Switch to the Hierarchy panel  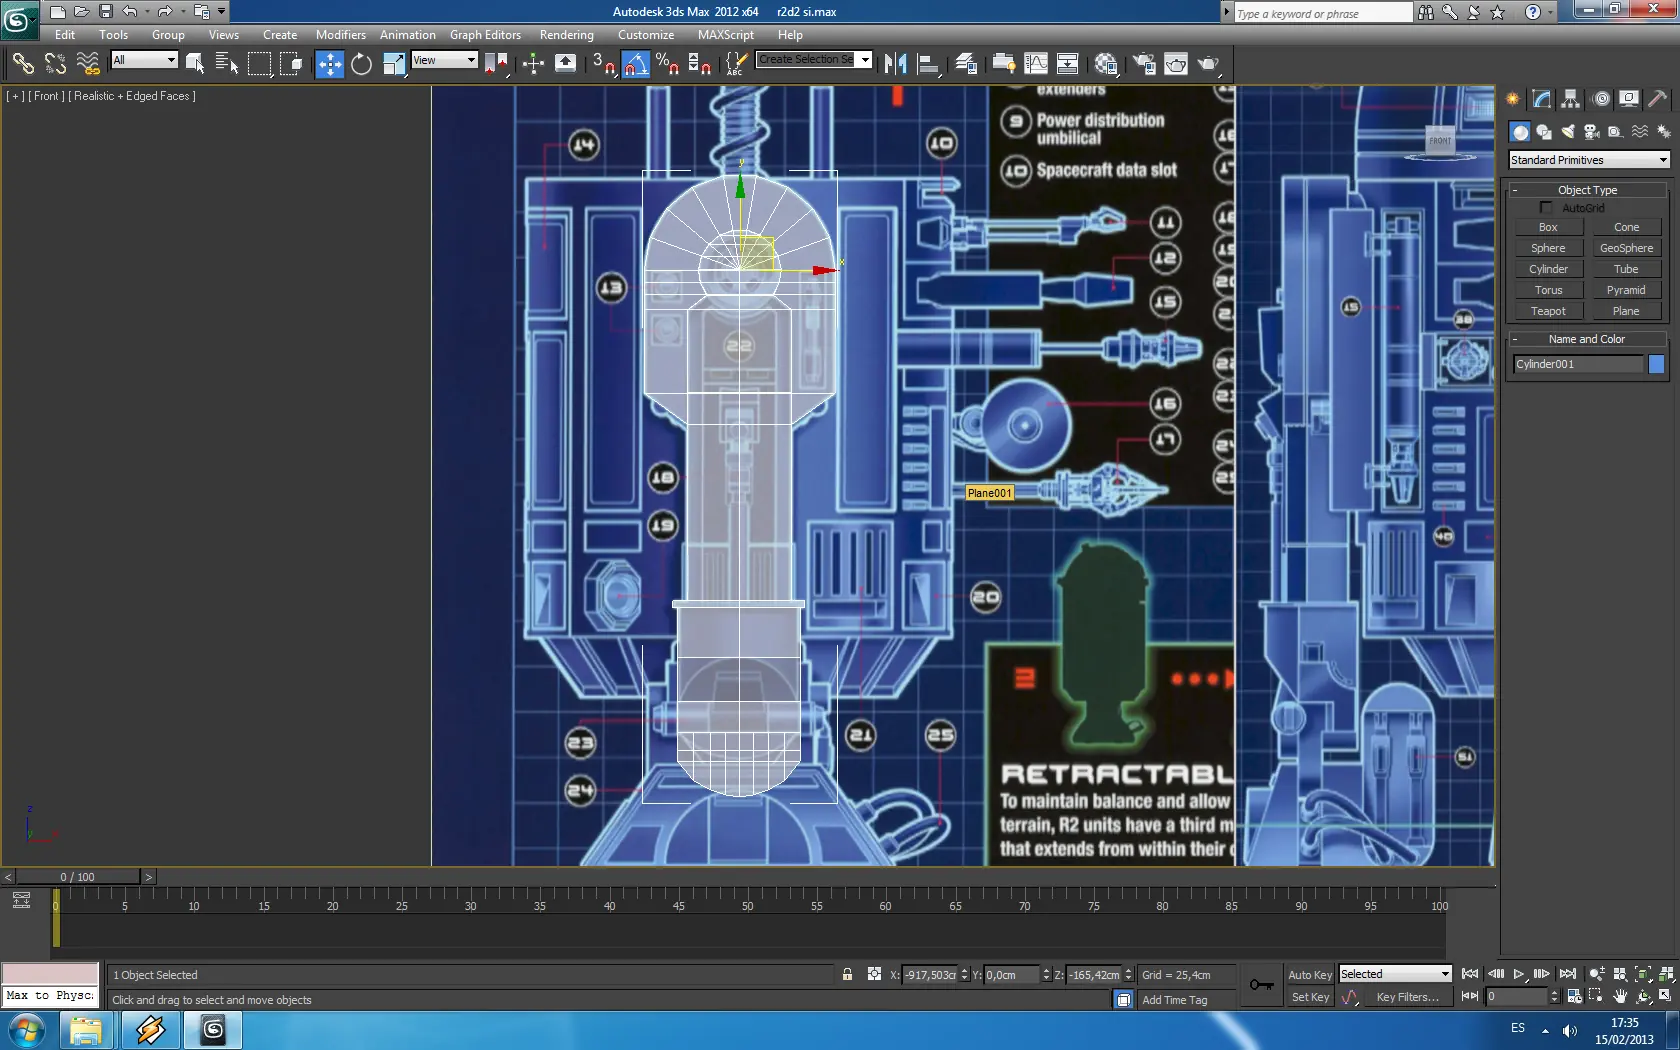(x=1571, y=99)
